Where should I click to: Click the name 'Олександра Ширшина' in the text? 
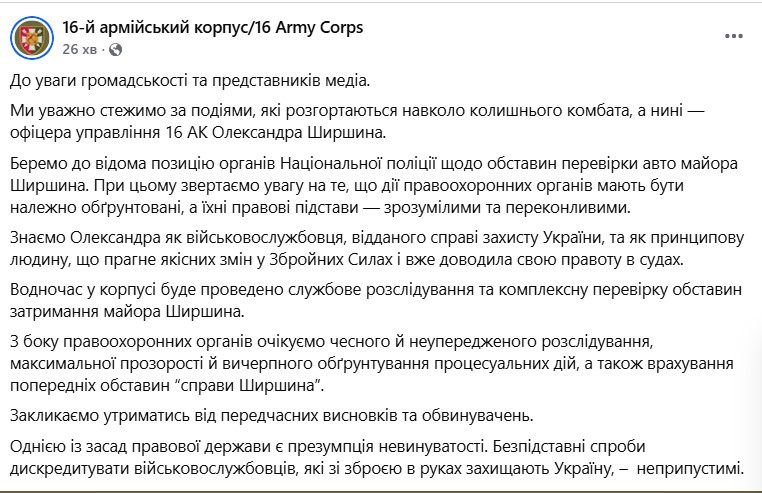click(x=299, y=133)
